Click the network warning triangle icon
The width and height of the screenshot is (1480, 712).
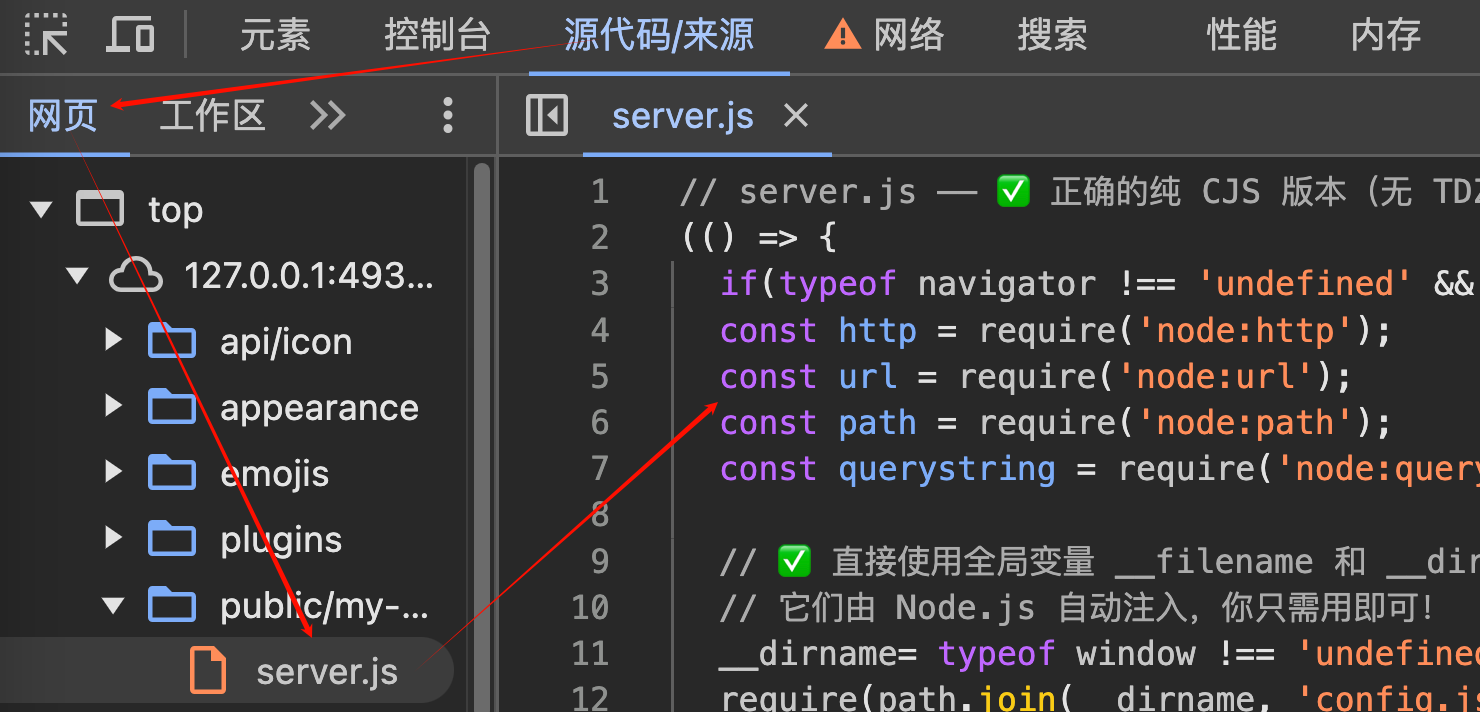click(x=842, y=36)
